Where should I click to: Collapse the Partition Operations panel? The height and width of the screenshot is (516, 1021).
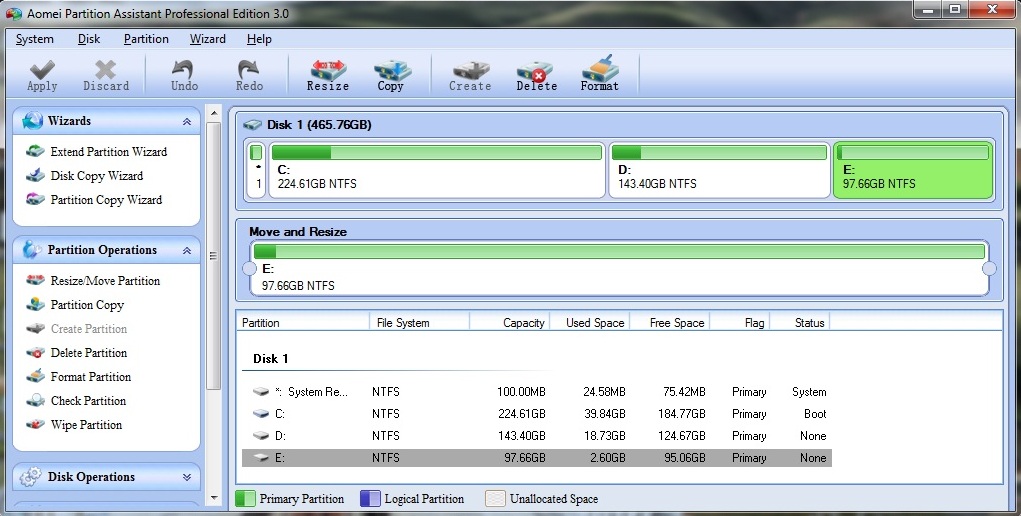click(x=187, y=251)
